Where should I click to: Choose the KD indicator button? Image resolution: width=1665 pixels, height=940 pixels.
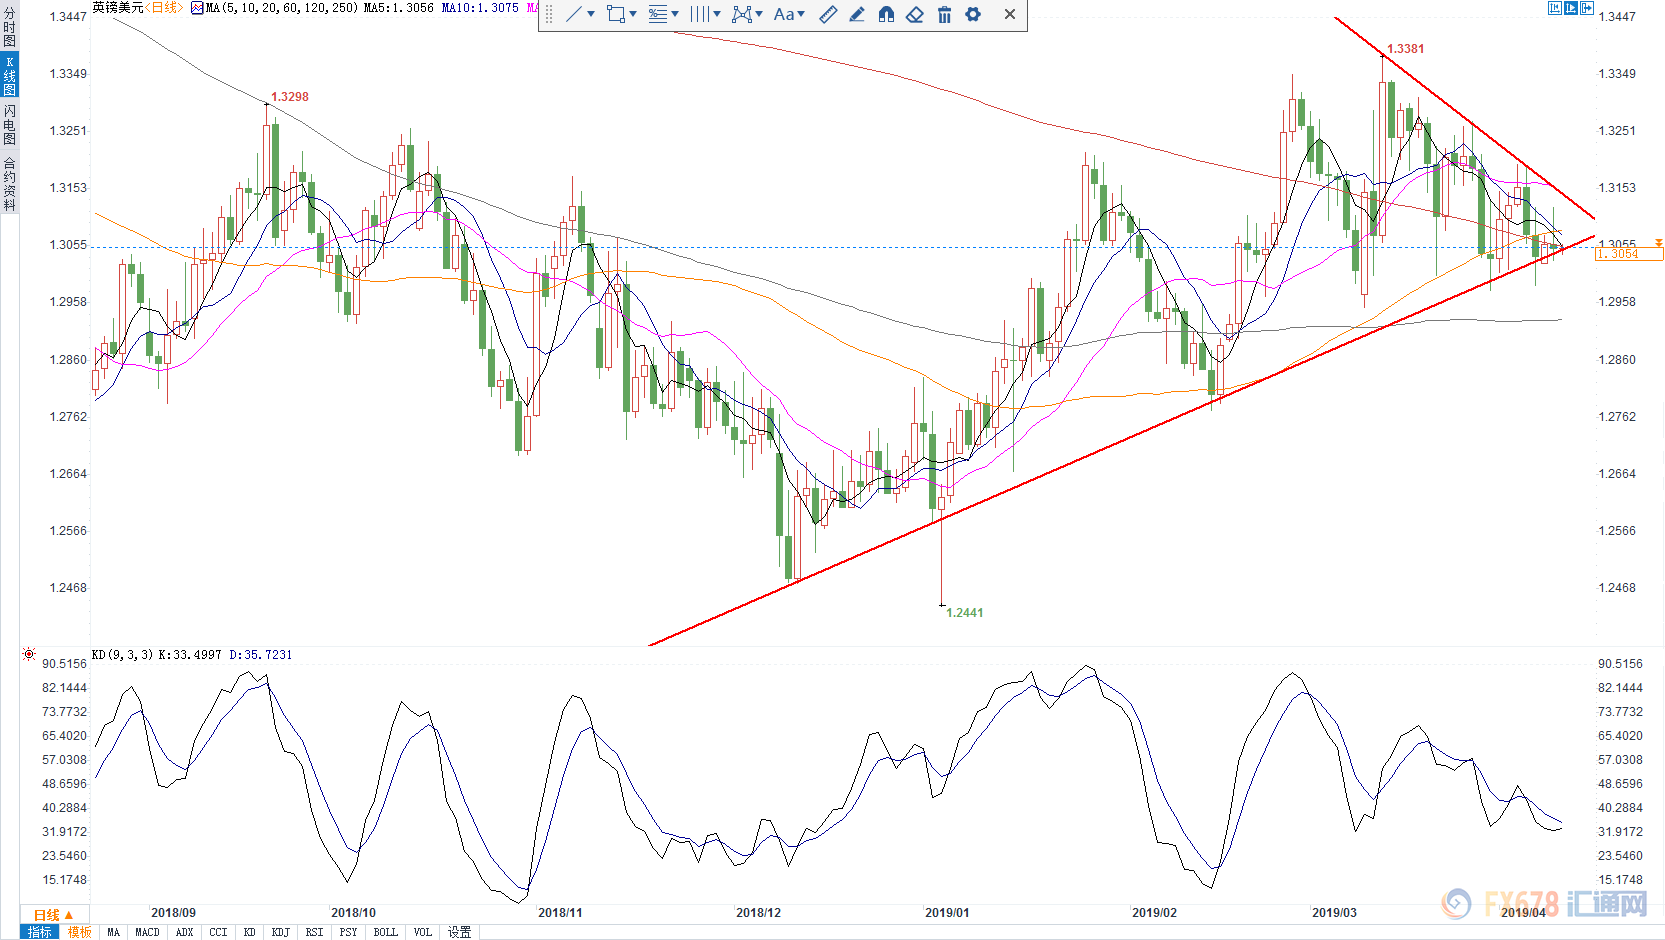click(x=249, y=932)
